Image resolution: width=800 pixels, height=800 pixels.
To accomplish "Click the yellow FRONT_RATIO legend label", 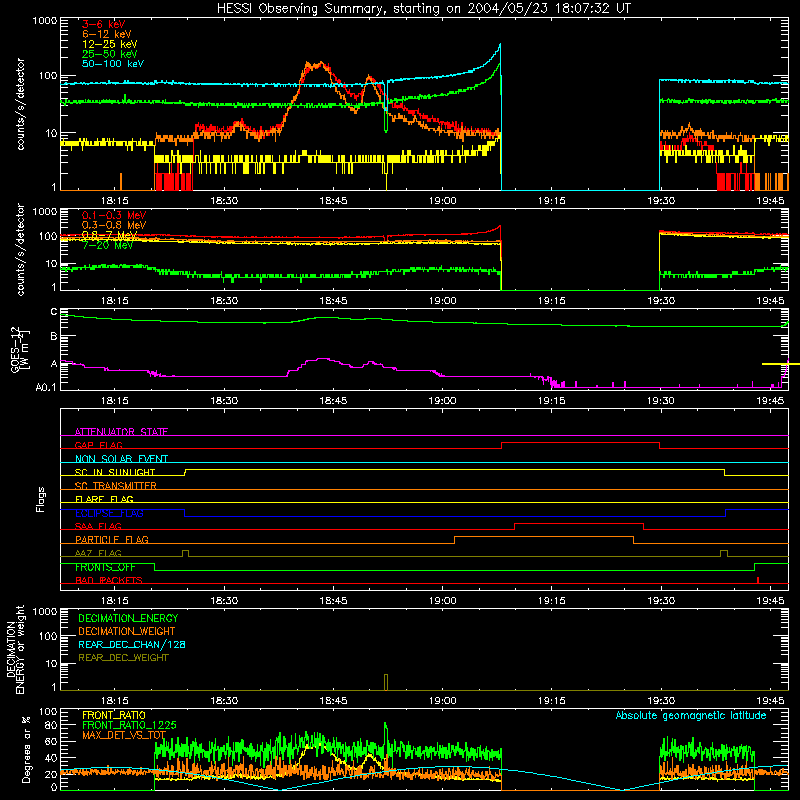I will pyautogui.click(x=114, y=715).
